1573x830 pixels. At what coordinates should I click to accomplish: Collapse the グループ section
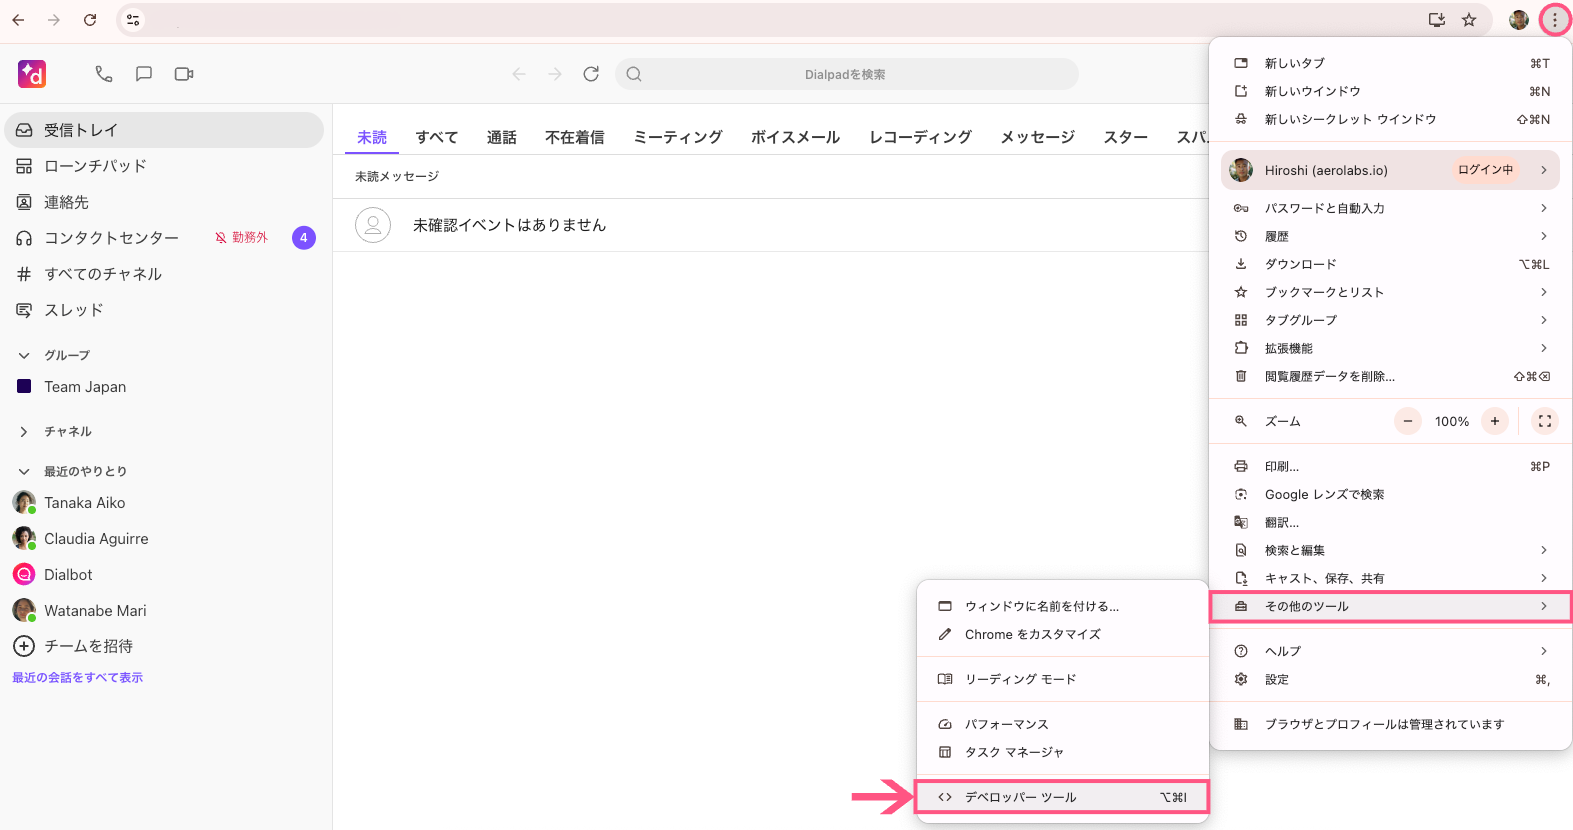[x=24, y=355]
